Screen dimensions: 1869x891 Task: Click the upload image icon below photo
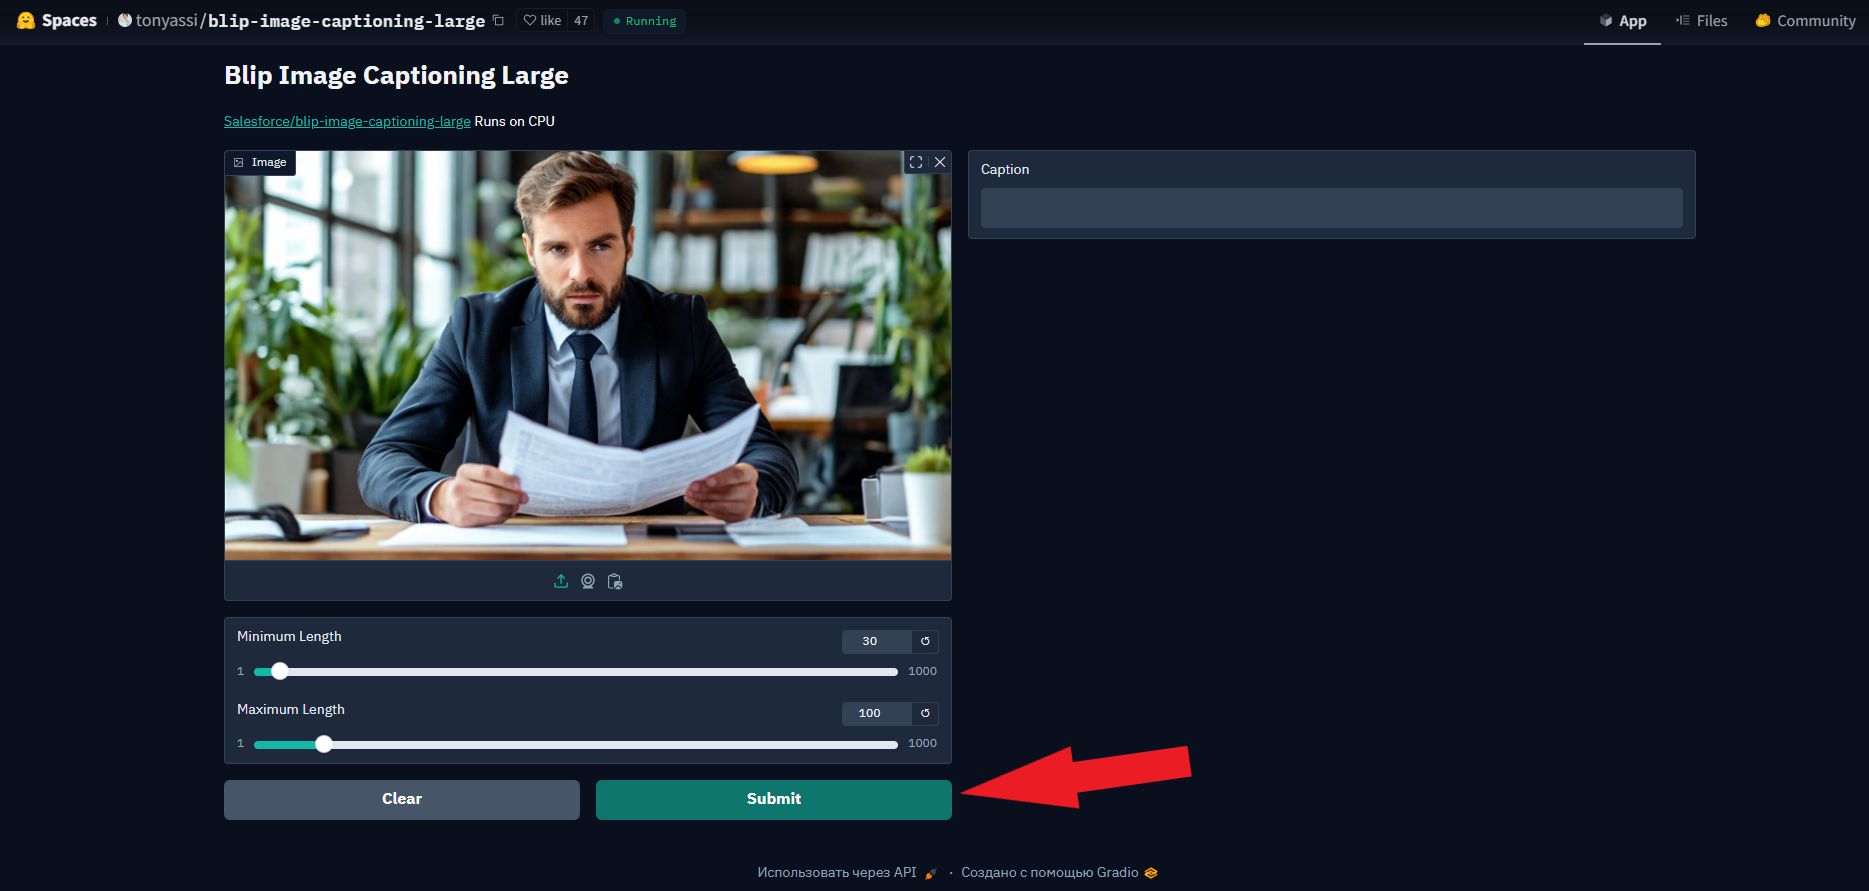561,581
